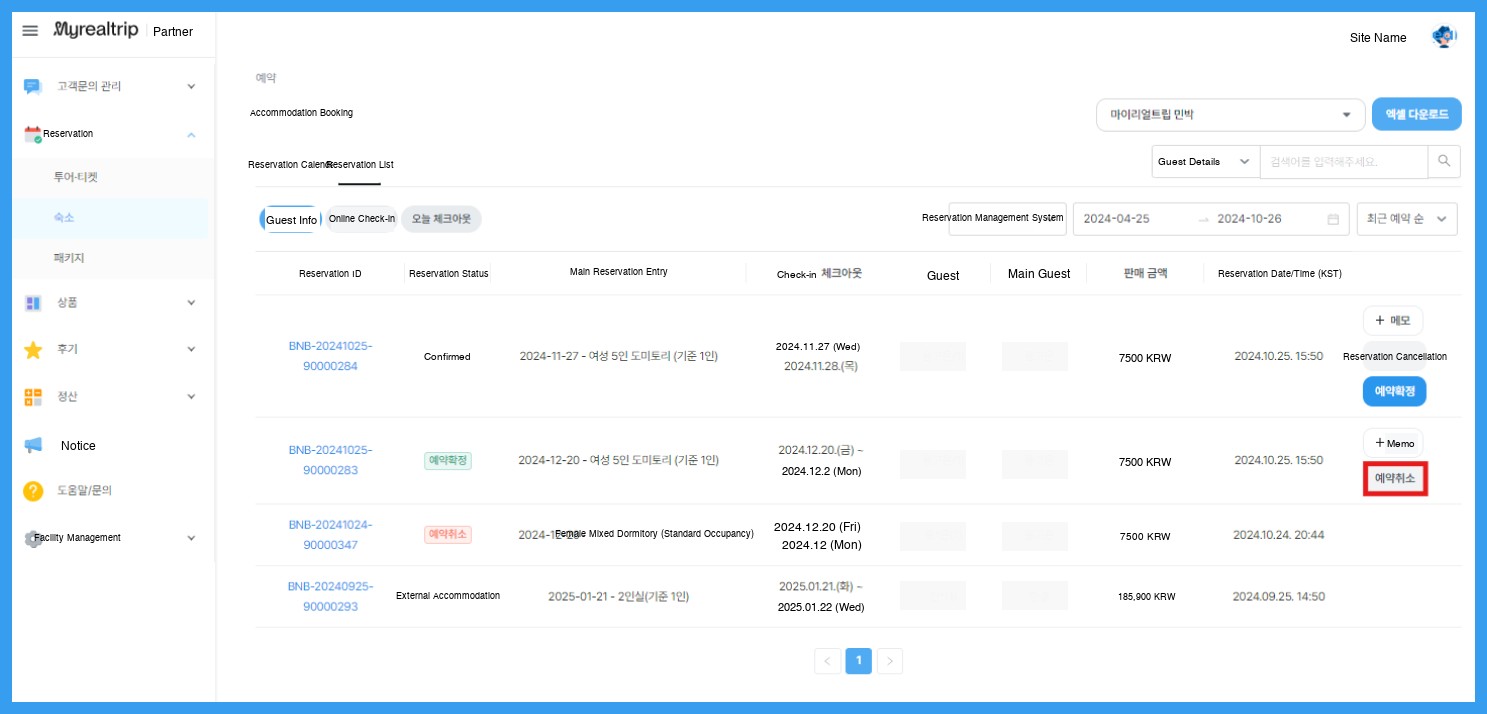Click the blue 예약확정 button

[x=1394, y=392]
